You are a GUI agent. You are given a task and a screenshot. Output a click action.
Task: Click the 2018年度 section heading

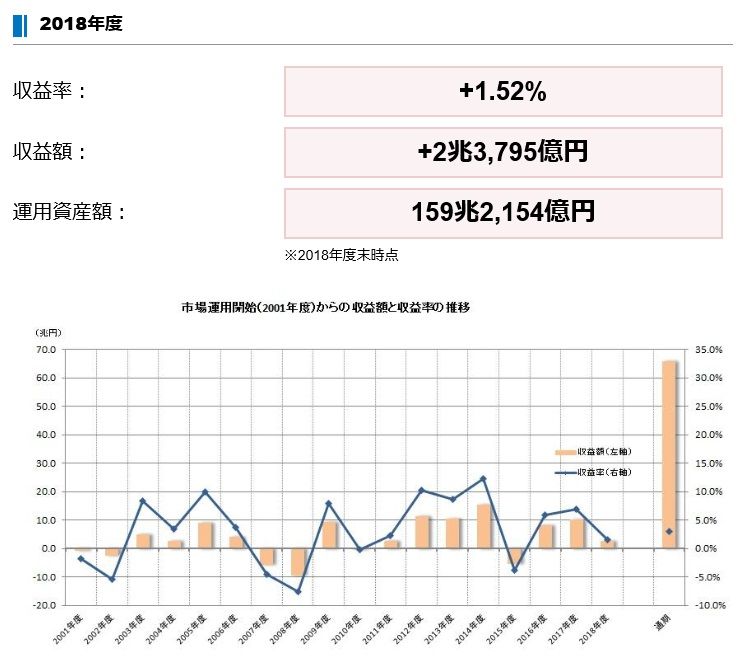point(81,25)
